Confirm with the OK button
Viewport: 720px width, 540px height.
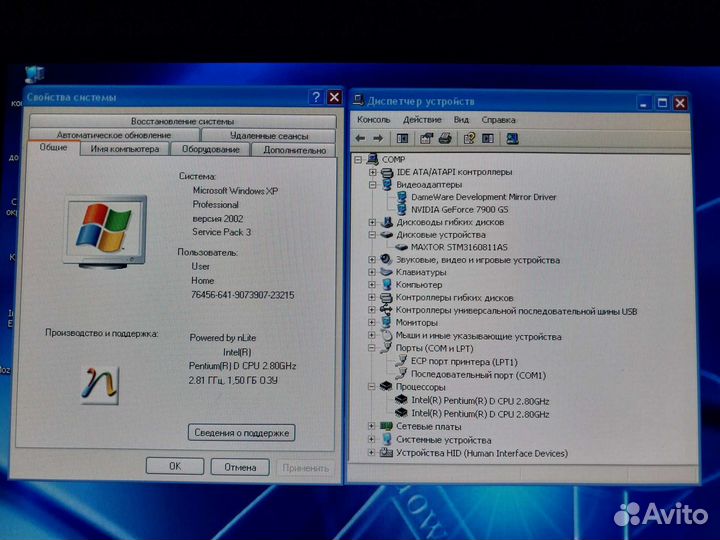(x=175, y=466)
